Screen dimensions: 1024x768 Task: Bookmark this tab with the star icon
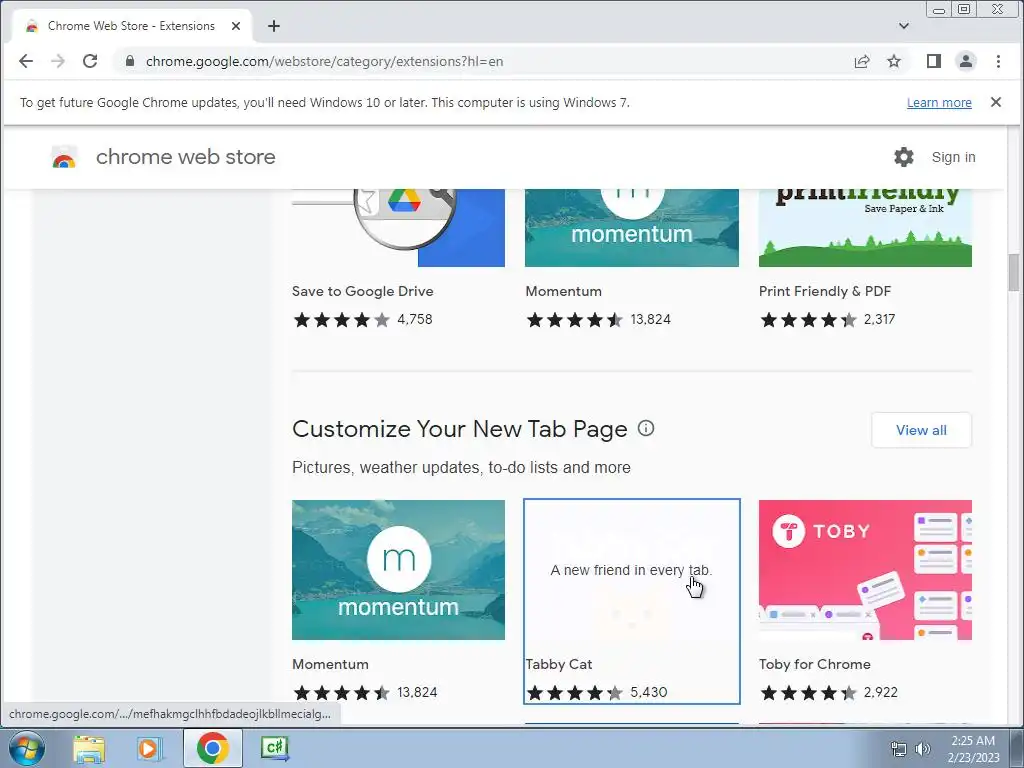[x=894, y=61]
